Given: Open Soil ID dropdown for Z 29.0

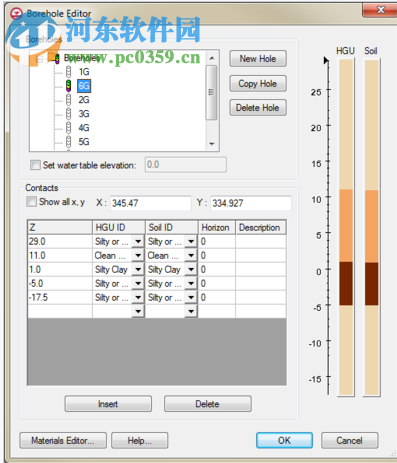Looking at the screenshot, I should tap(191, 241).
